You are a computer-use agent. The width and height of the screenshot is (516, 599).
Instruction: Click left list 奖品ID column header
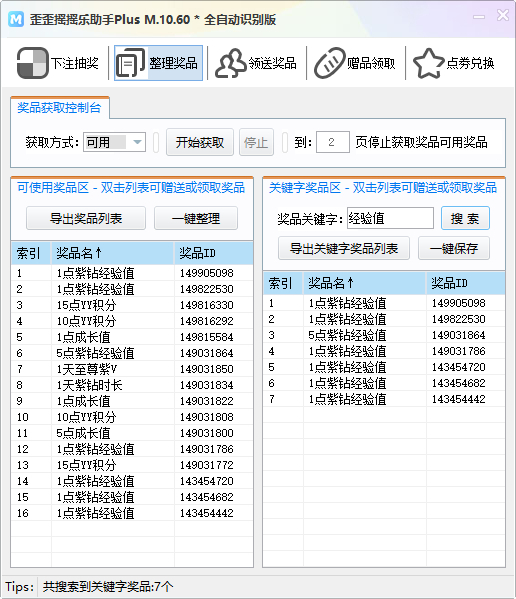pos(214,253)
